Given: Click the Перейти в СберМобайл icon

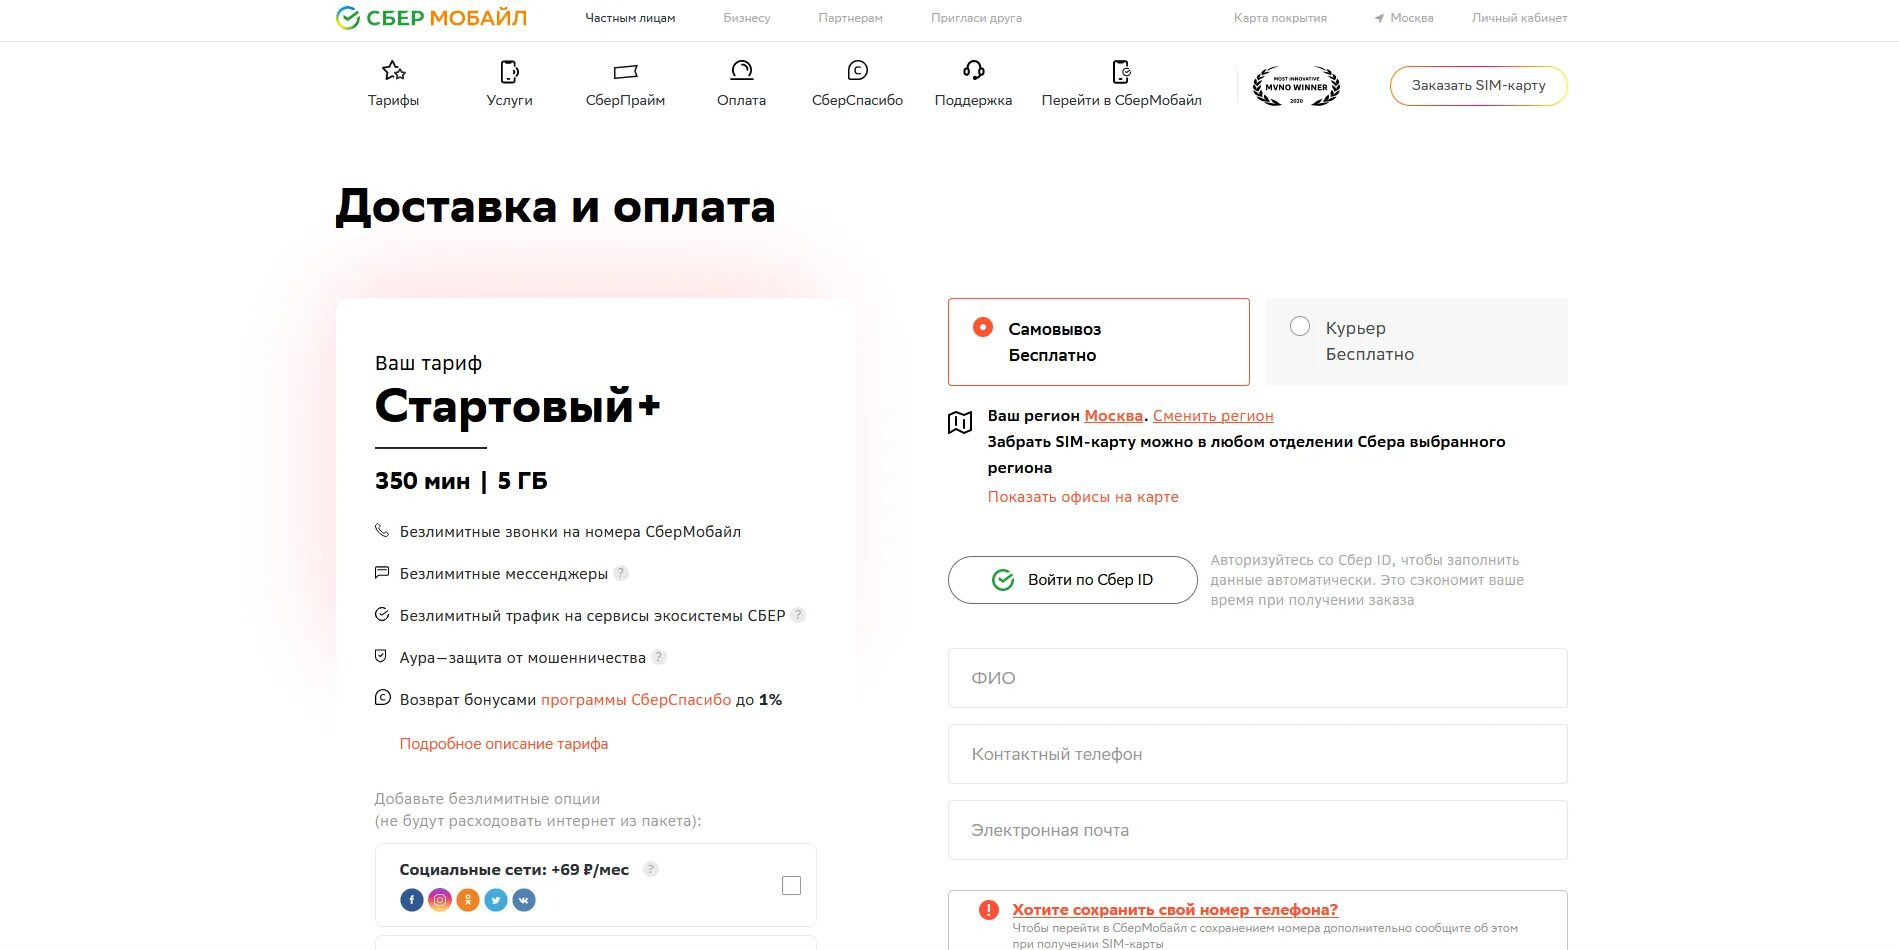Looking at the screenshot, I should pyautogui.click(x=1122, y=71).
